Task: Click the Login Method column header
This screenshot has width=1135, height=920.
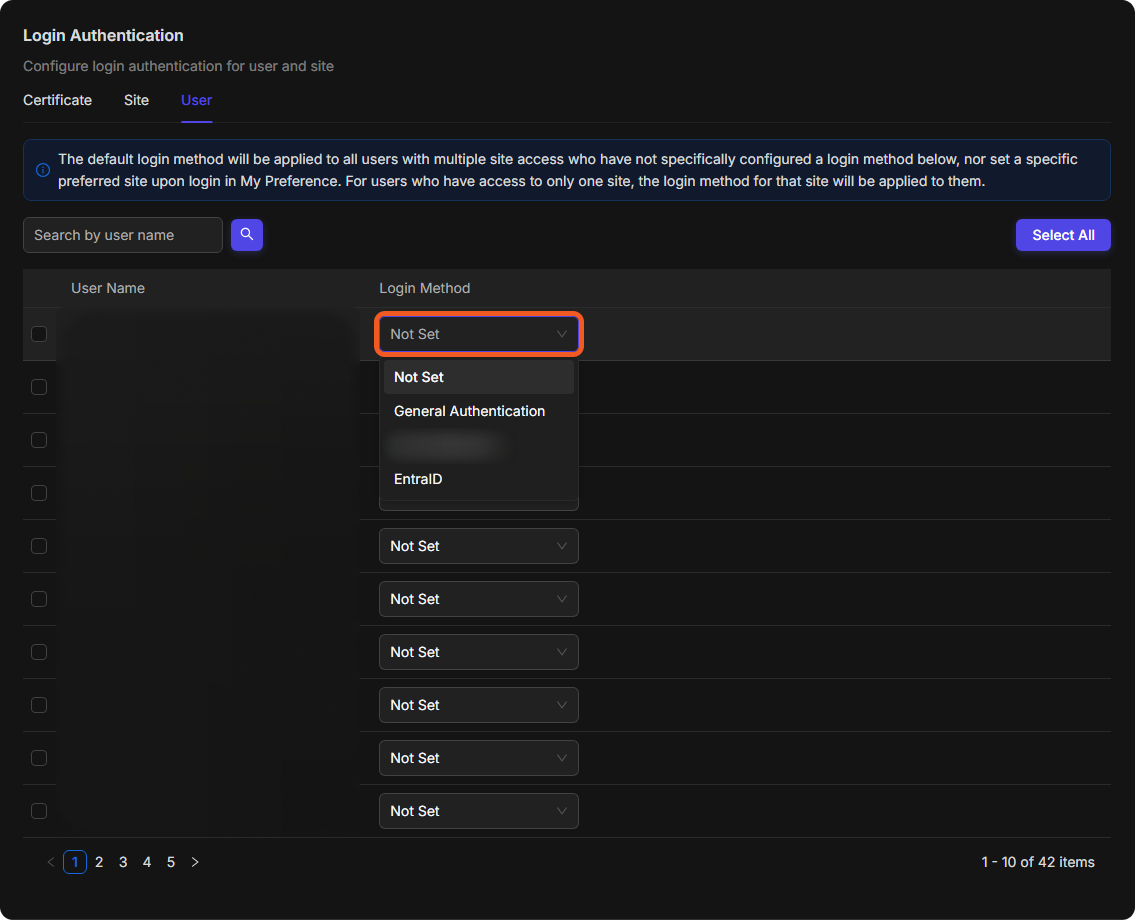Action: click(x=425, y=288)
